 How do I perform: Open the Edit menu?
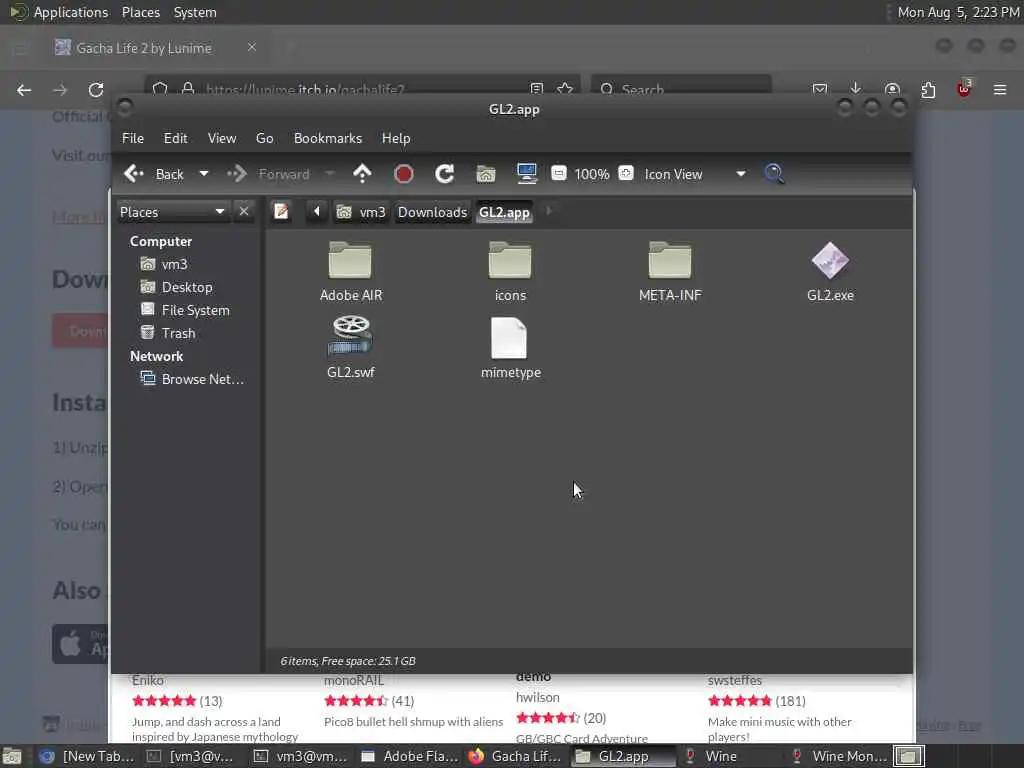click(x=176, y=138)
